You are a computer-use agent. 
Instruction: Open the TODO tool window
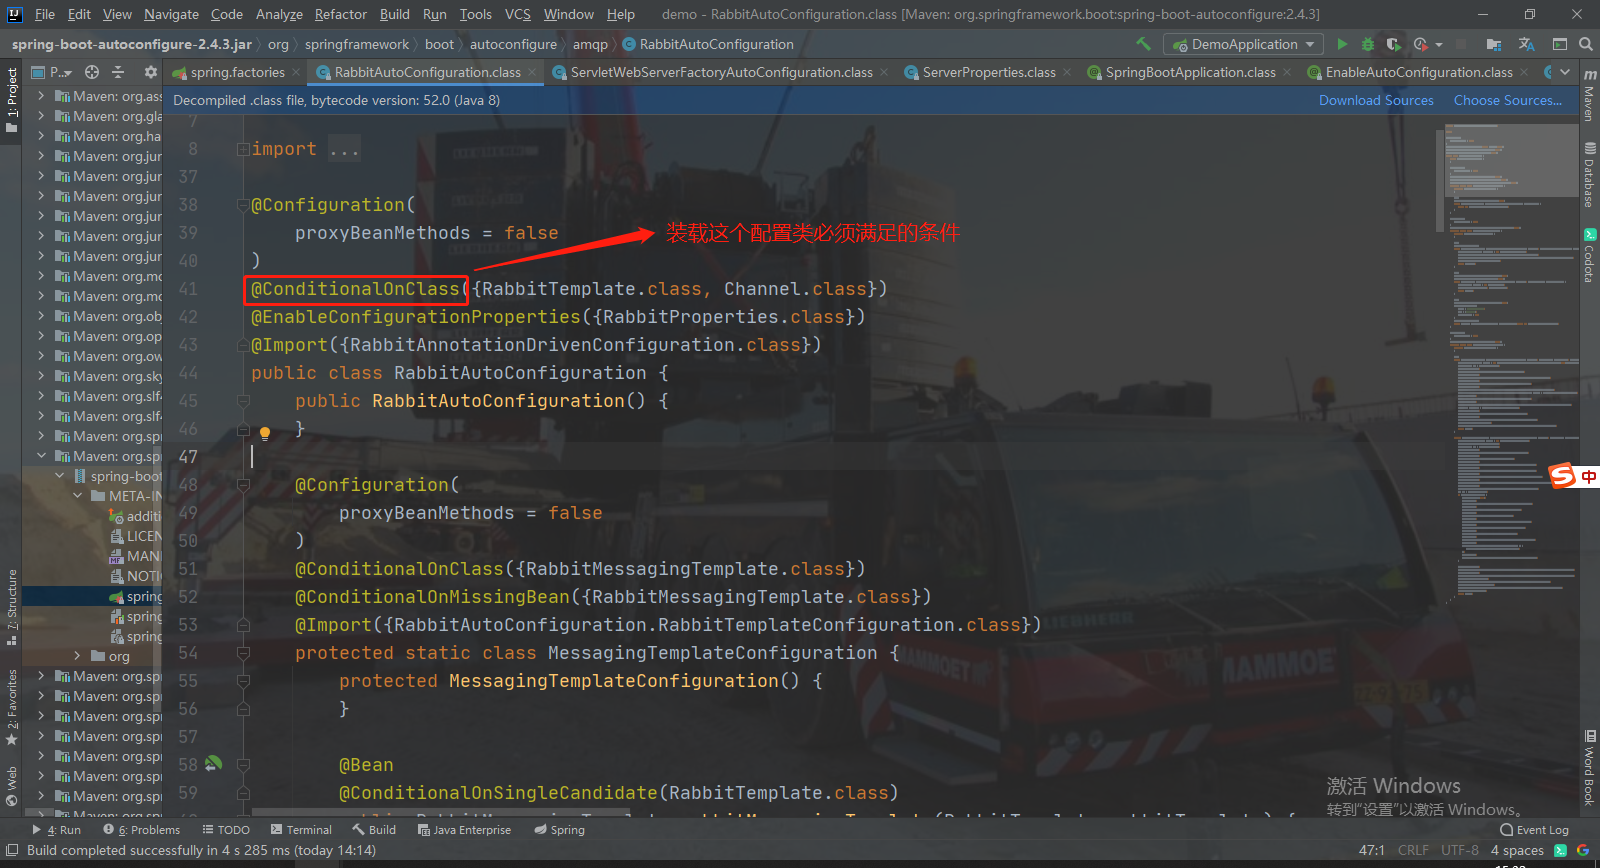[x=226, y=830]
